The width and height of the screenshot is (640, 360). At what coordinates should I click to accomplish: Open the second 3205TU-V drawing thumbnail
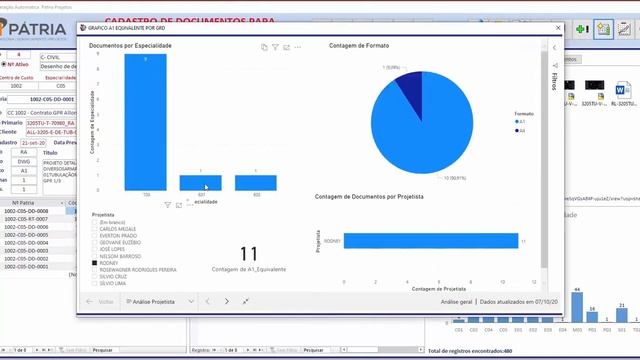[594, 94]
